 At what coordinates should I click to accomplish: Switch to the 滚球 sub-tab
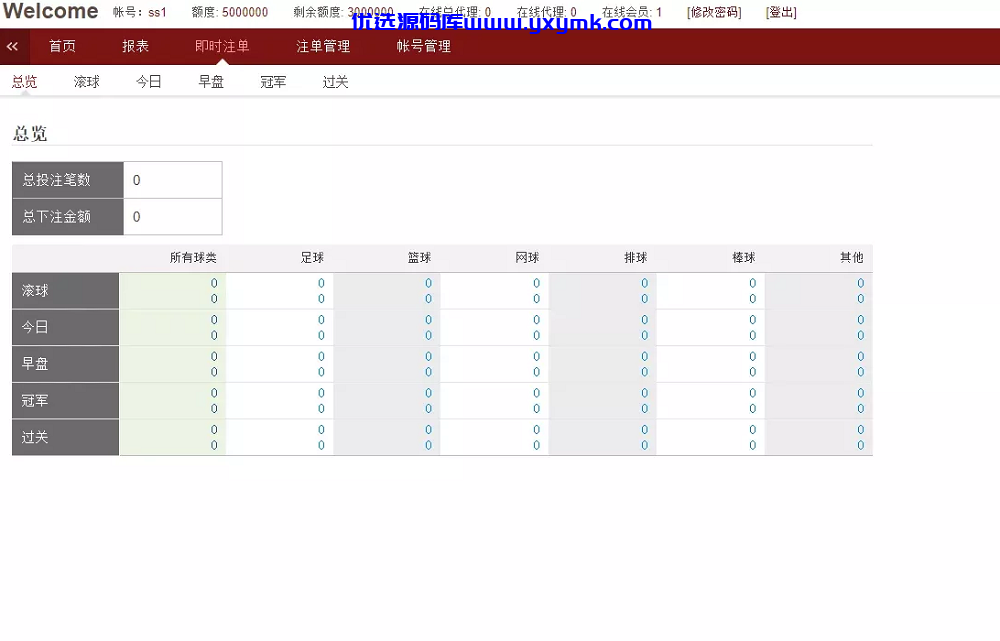(87, 82)
